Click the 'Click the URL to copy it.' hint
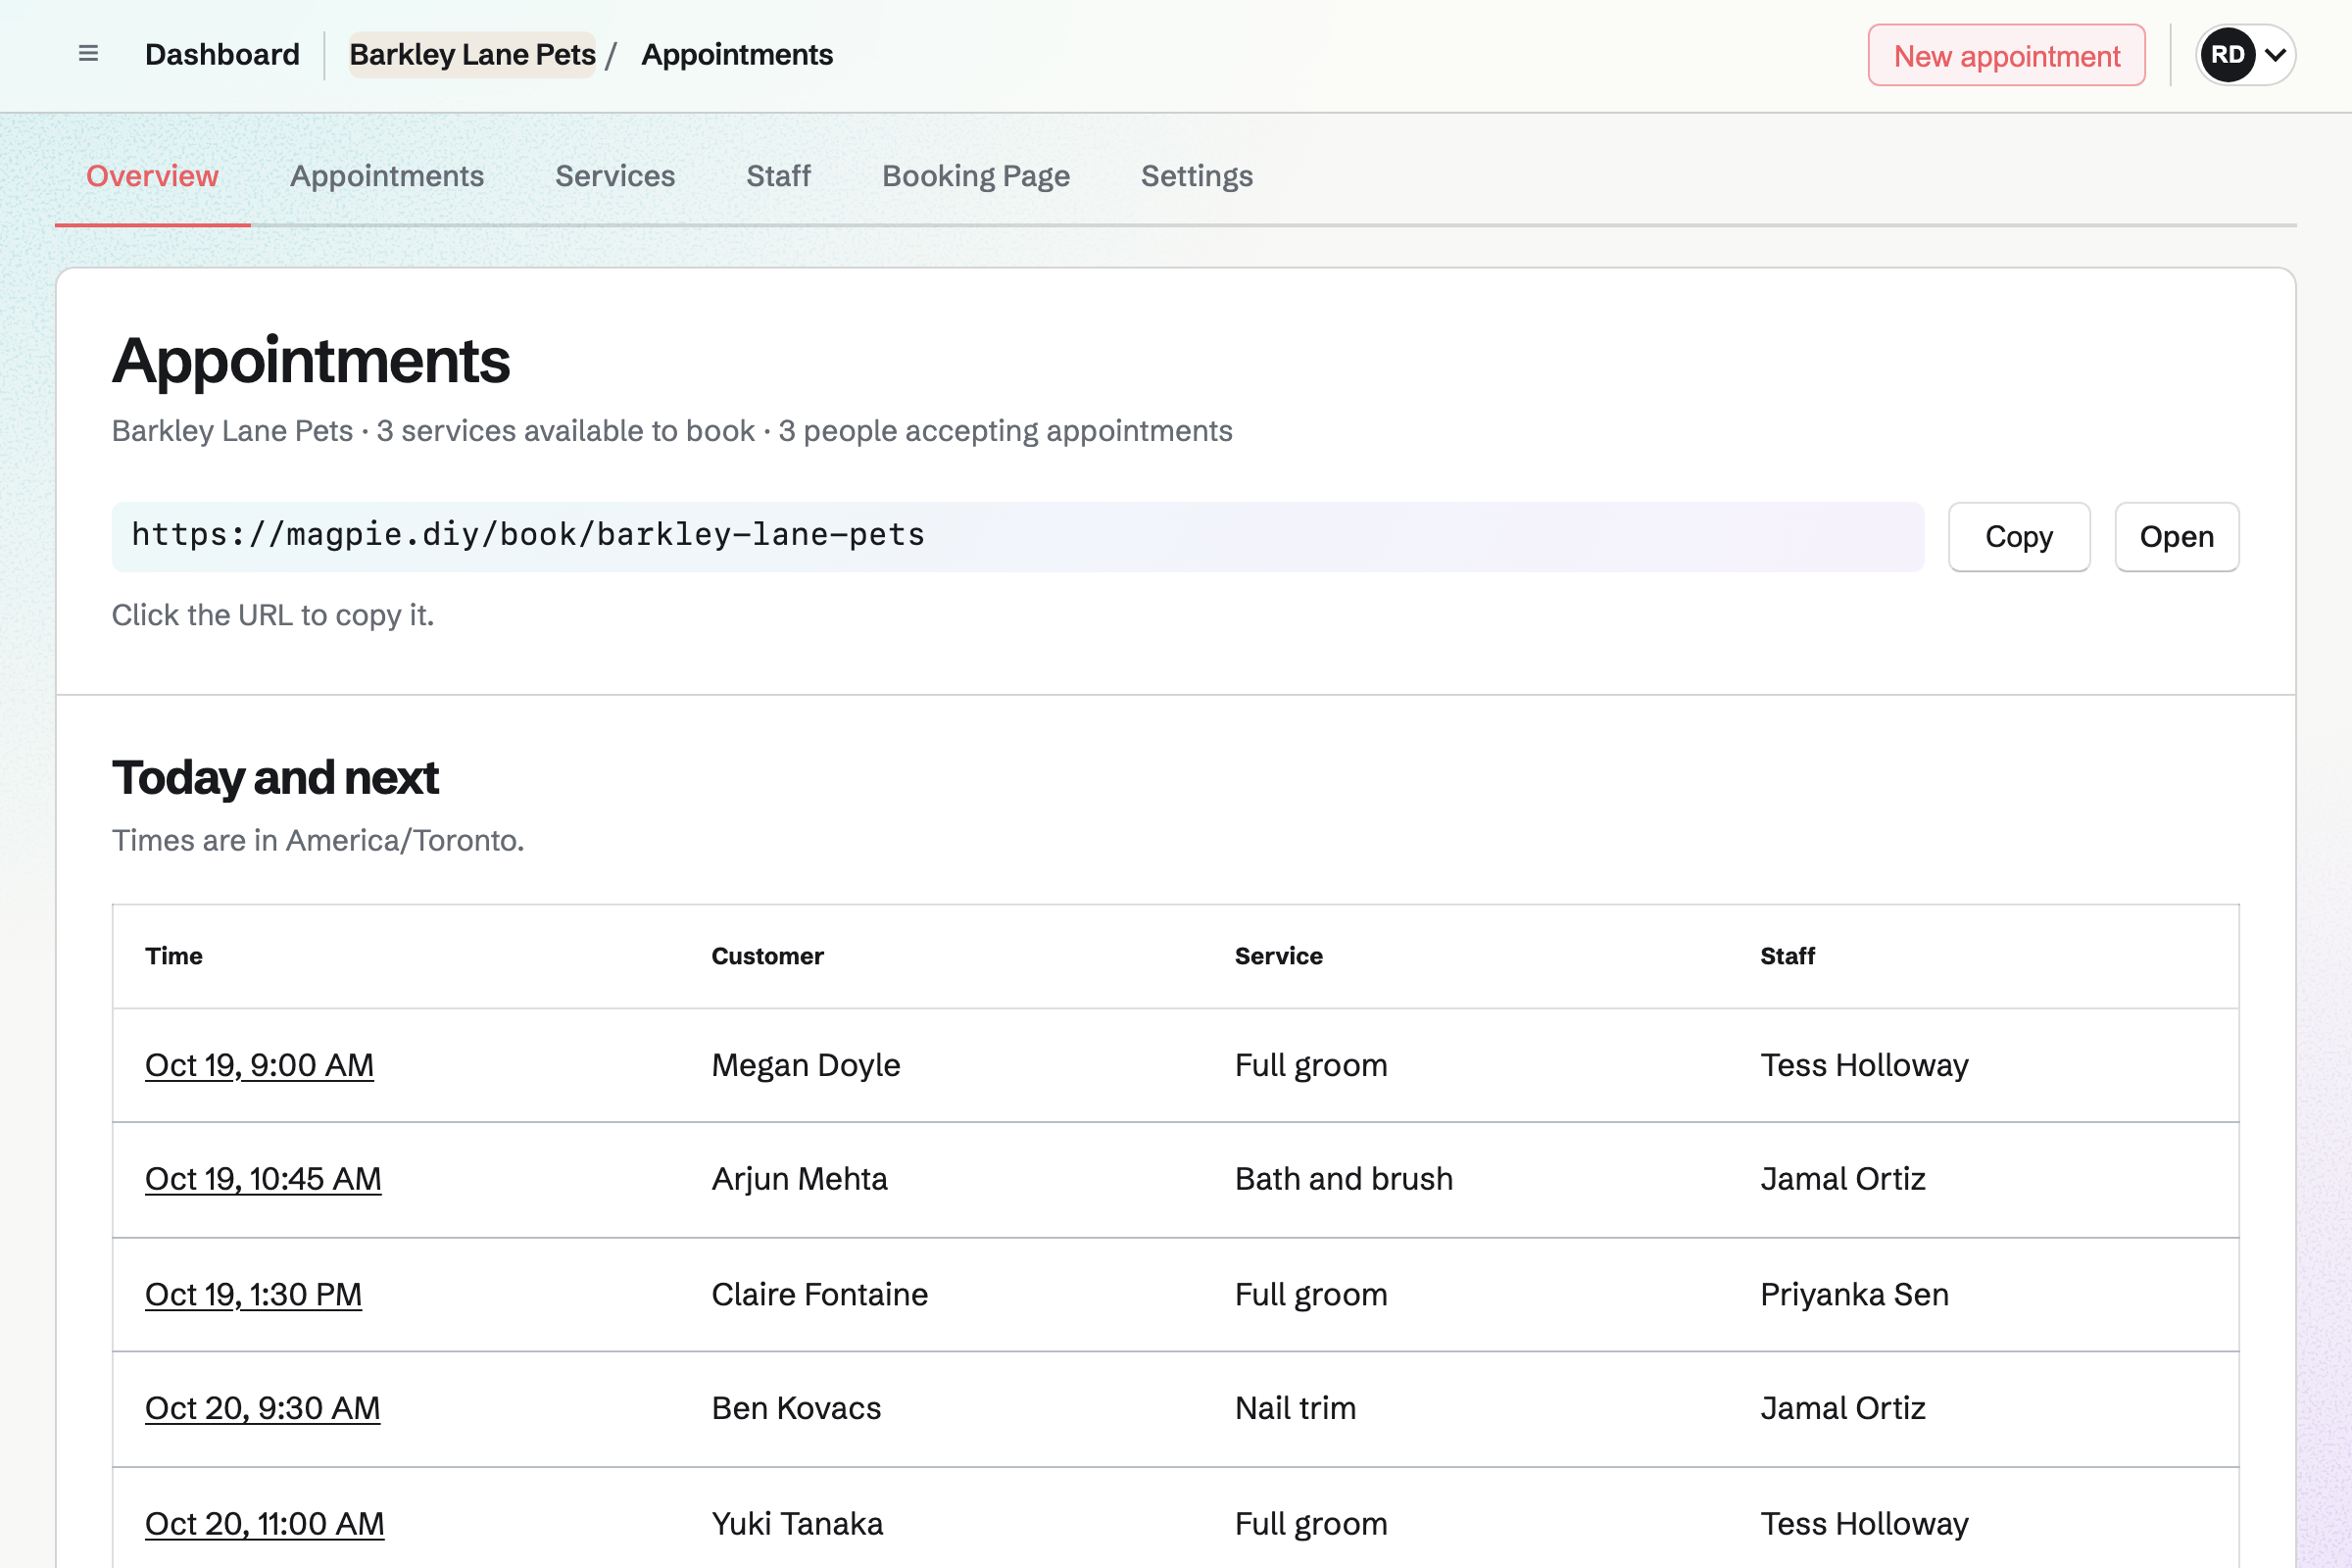The image size is (2352, 1568). click(x=273, y=615)
